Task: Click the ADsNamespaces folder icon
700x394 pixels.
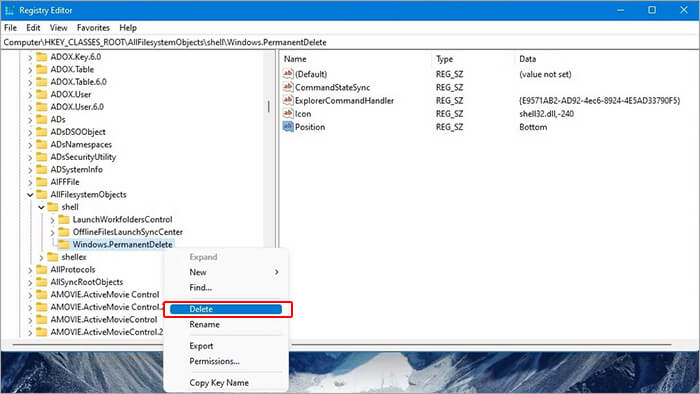Action: point(42,144)
